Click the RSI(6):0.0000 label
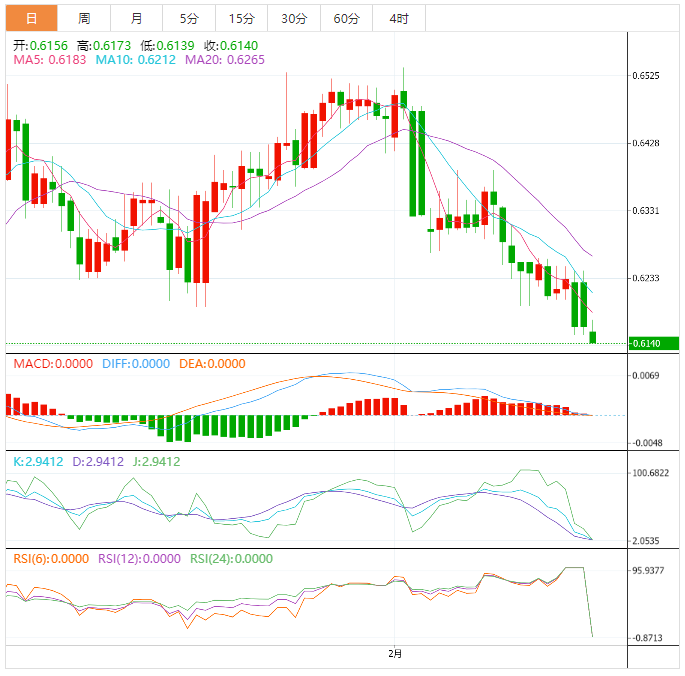Screen dimensions: 685x676 51,558
